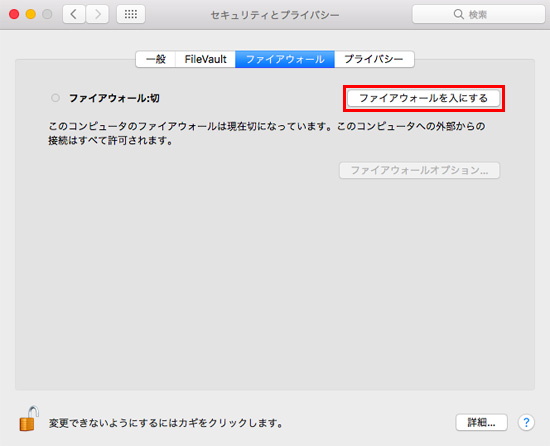Screen dimensions: 550x446
Task: Show all preferences via the grid icon
Action: tap(131, 14)
